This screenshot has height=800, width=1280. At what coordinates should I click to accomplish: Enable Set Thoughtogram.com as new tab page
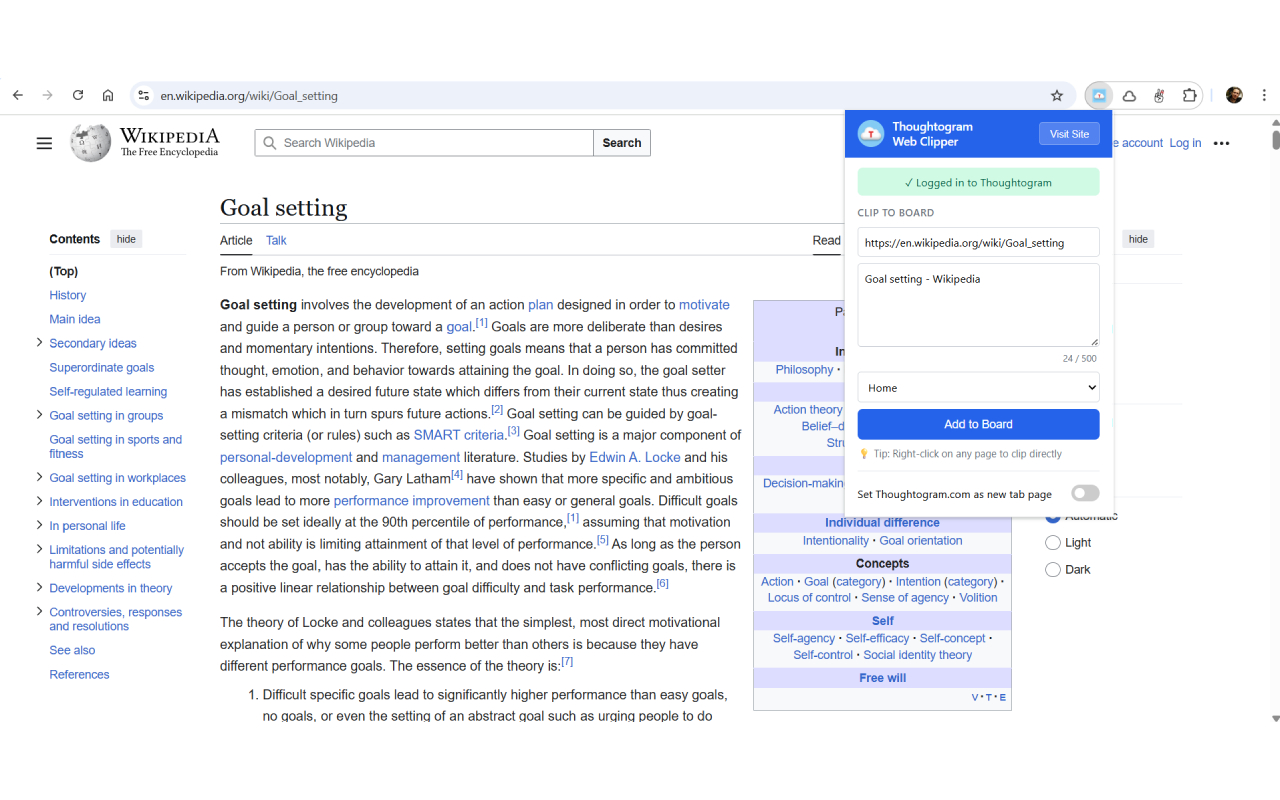1084,493
